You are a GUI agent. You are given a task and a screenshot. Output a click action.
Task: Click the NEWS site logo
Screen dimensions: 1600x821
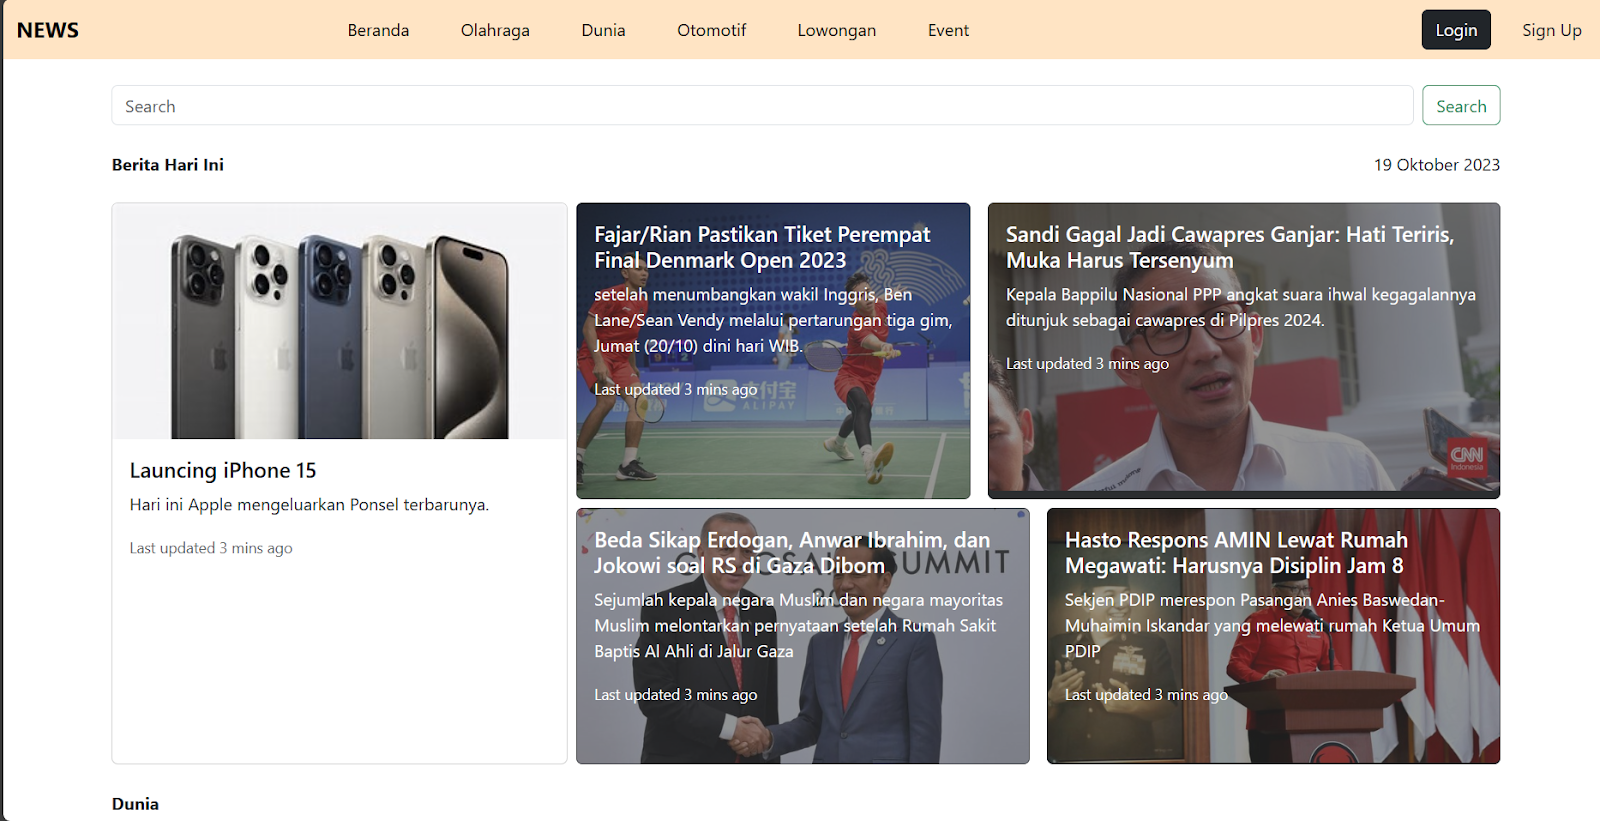[x=48, y=30]
